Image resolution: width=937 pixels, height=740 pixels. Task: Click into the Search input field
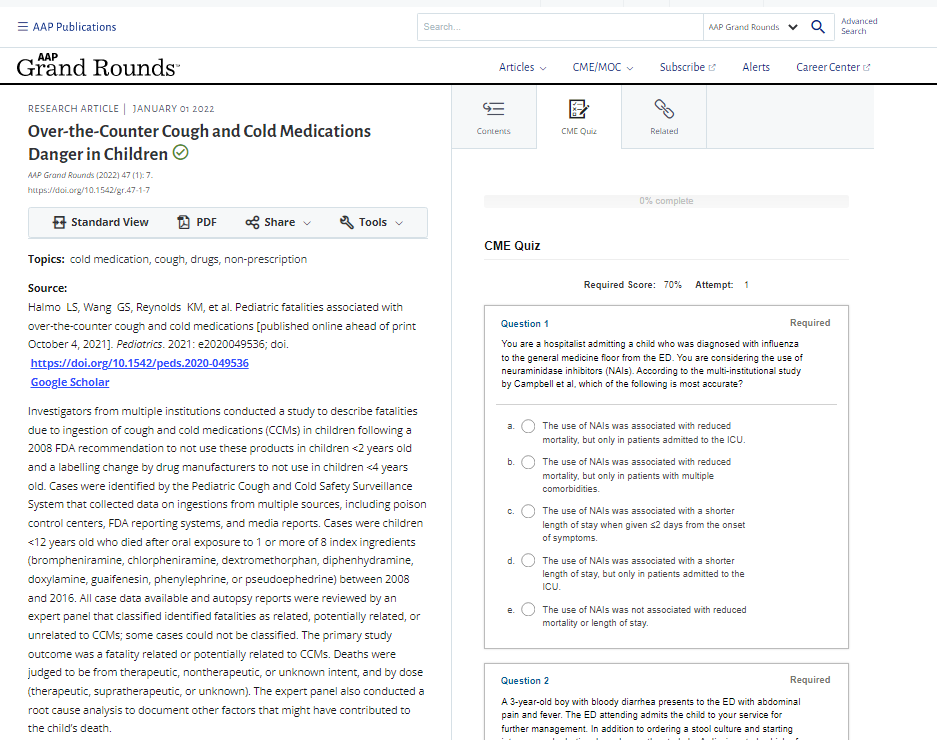pyautogui.click(x=560, y=27)
